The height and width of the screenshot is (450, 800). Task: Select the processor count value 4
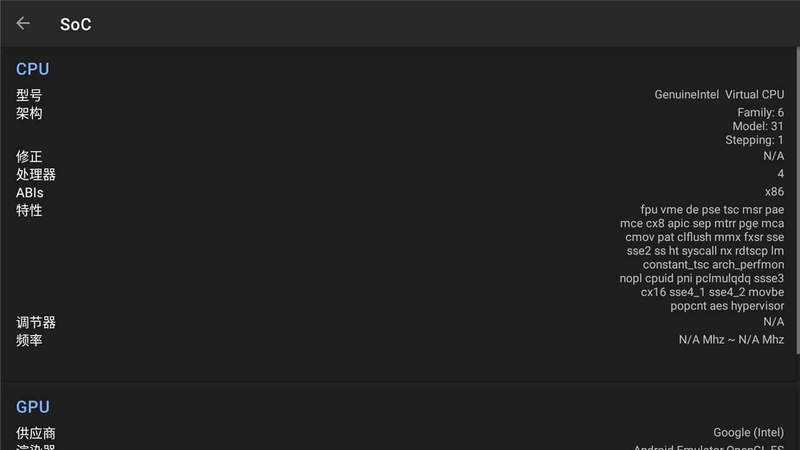click(781, 173)
